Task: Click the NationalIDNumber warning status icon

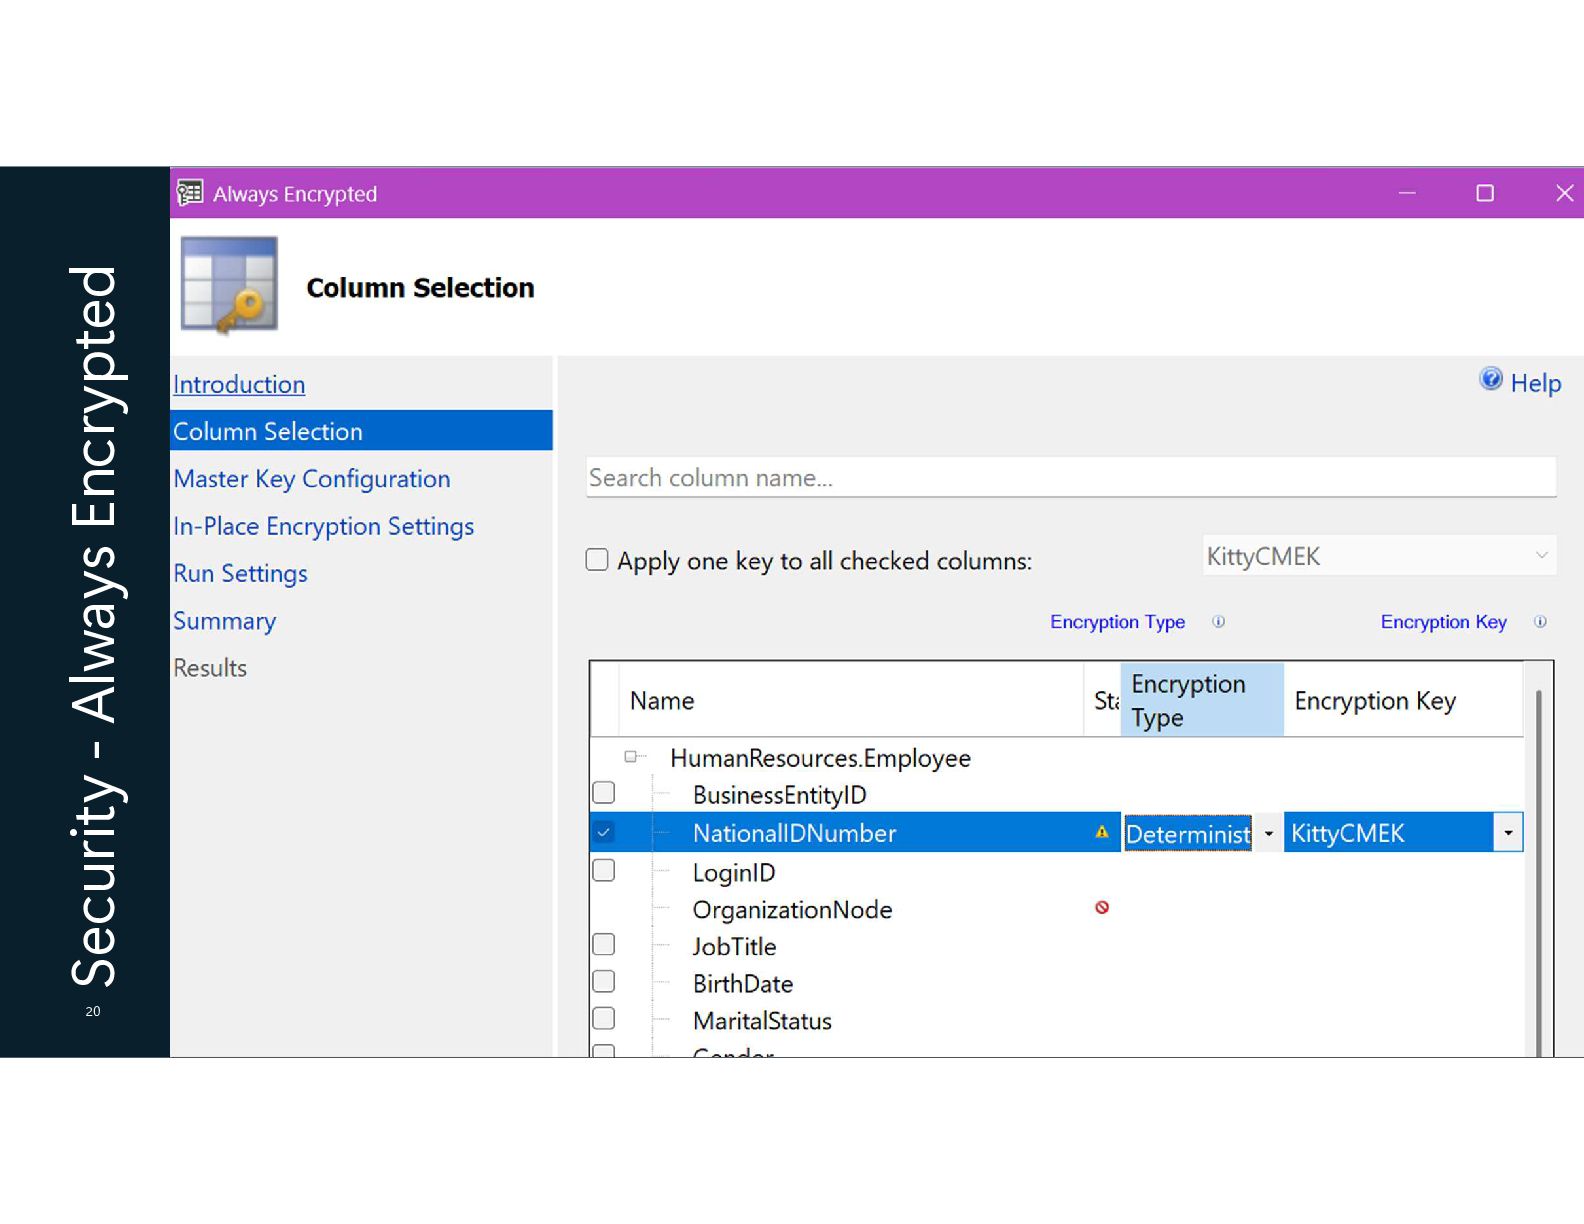Action: tap(1102, 832)
